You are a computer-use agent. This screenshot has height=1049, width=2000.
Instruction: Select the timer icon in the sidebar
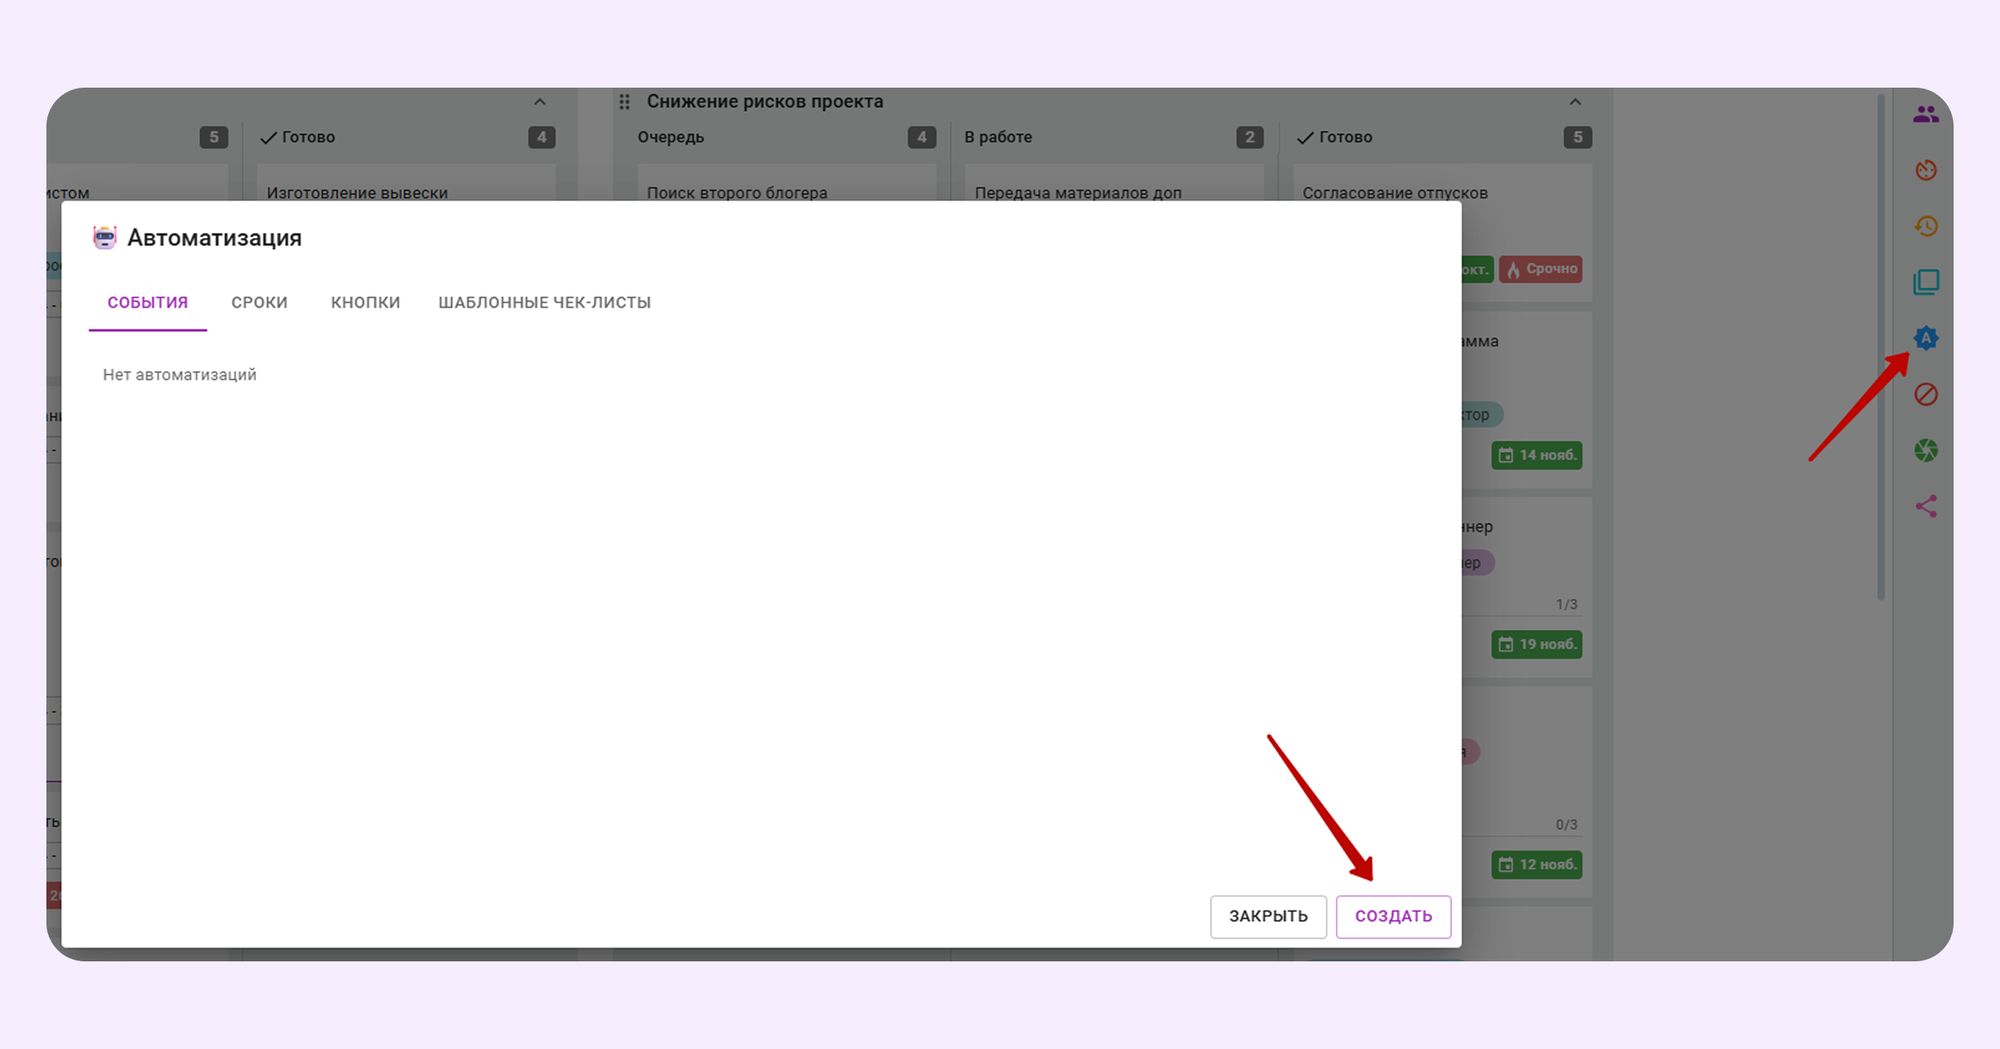click(1926, 170)
